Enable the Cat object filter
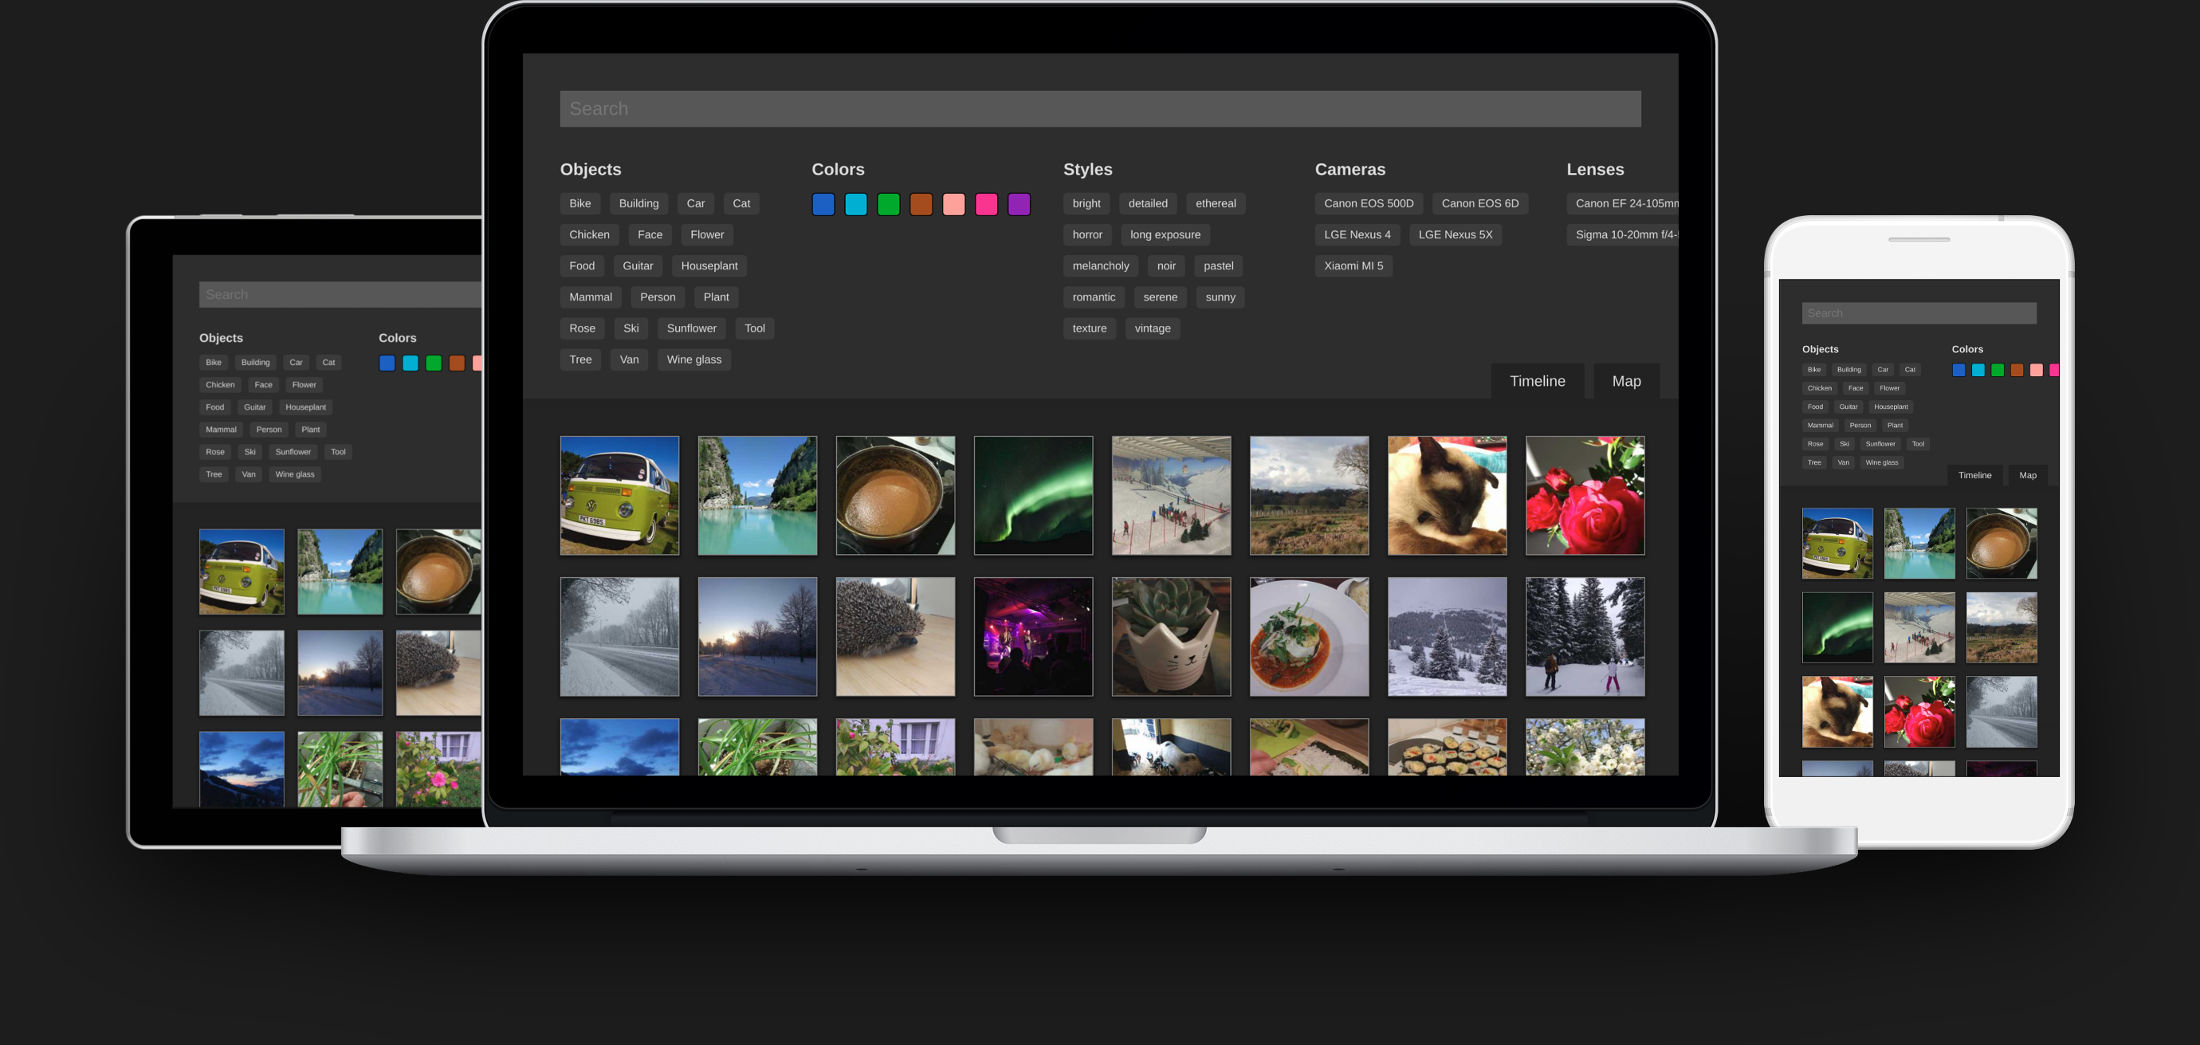2200x1045 pixels. pyautogui.click(x=741, y=203)
